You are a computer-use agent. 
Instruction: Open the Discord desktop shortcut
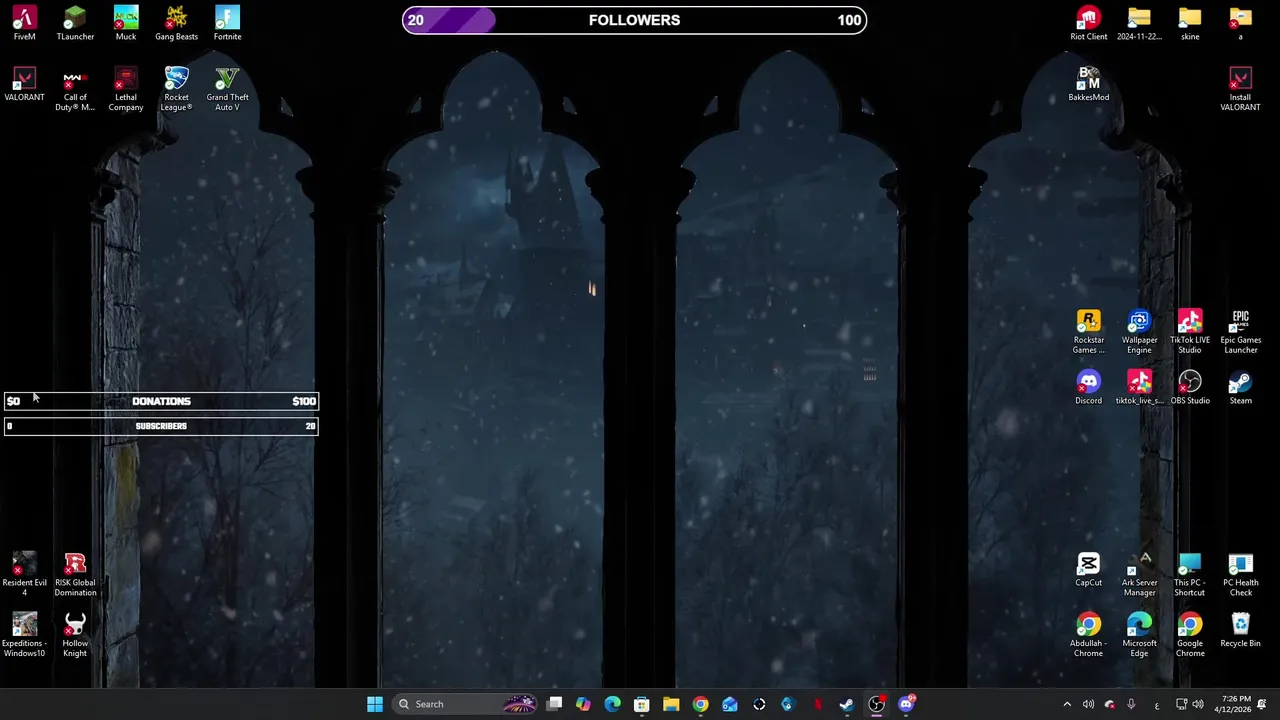pyautogui.click(x=1088, y=388)
